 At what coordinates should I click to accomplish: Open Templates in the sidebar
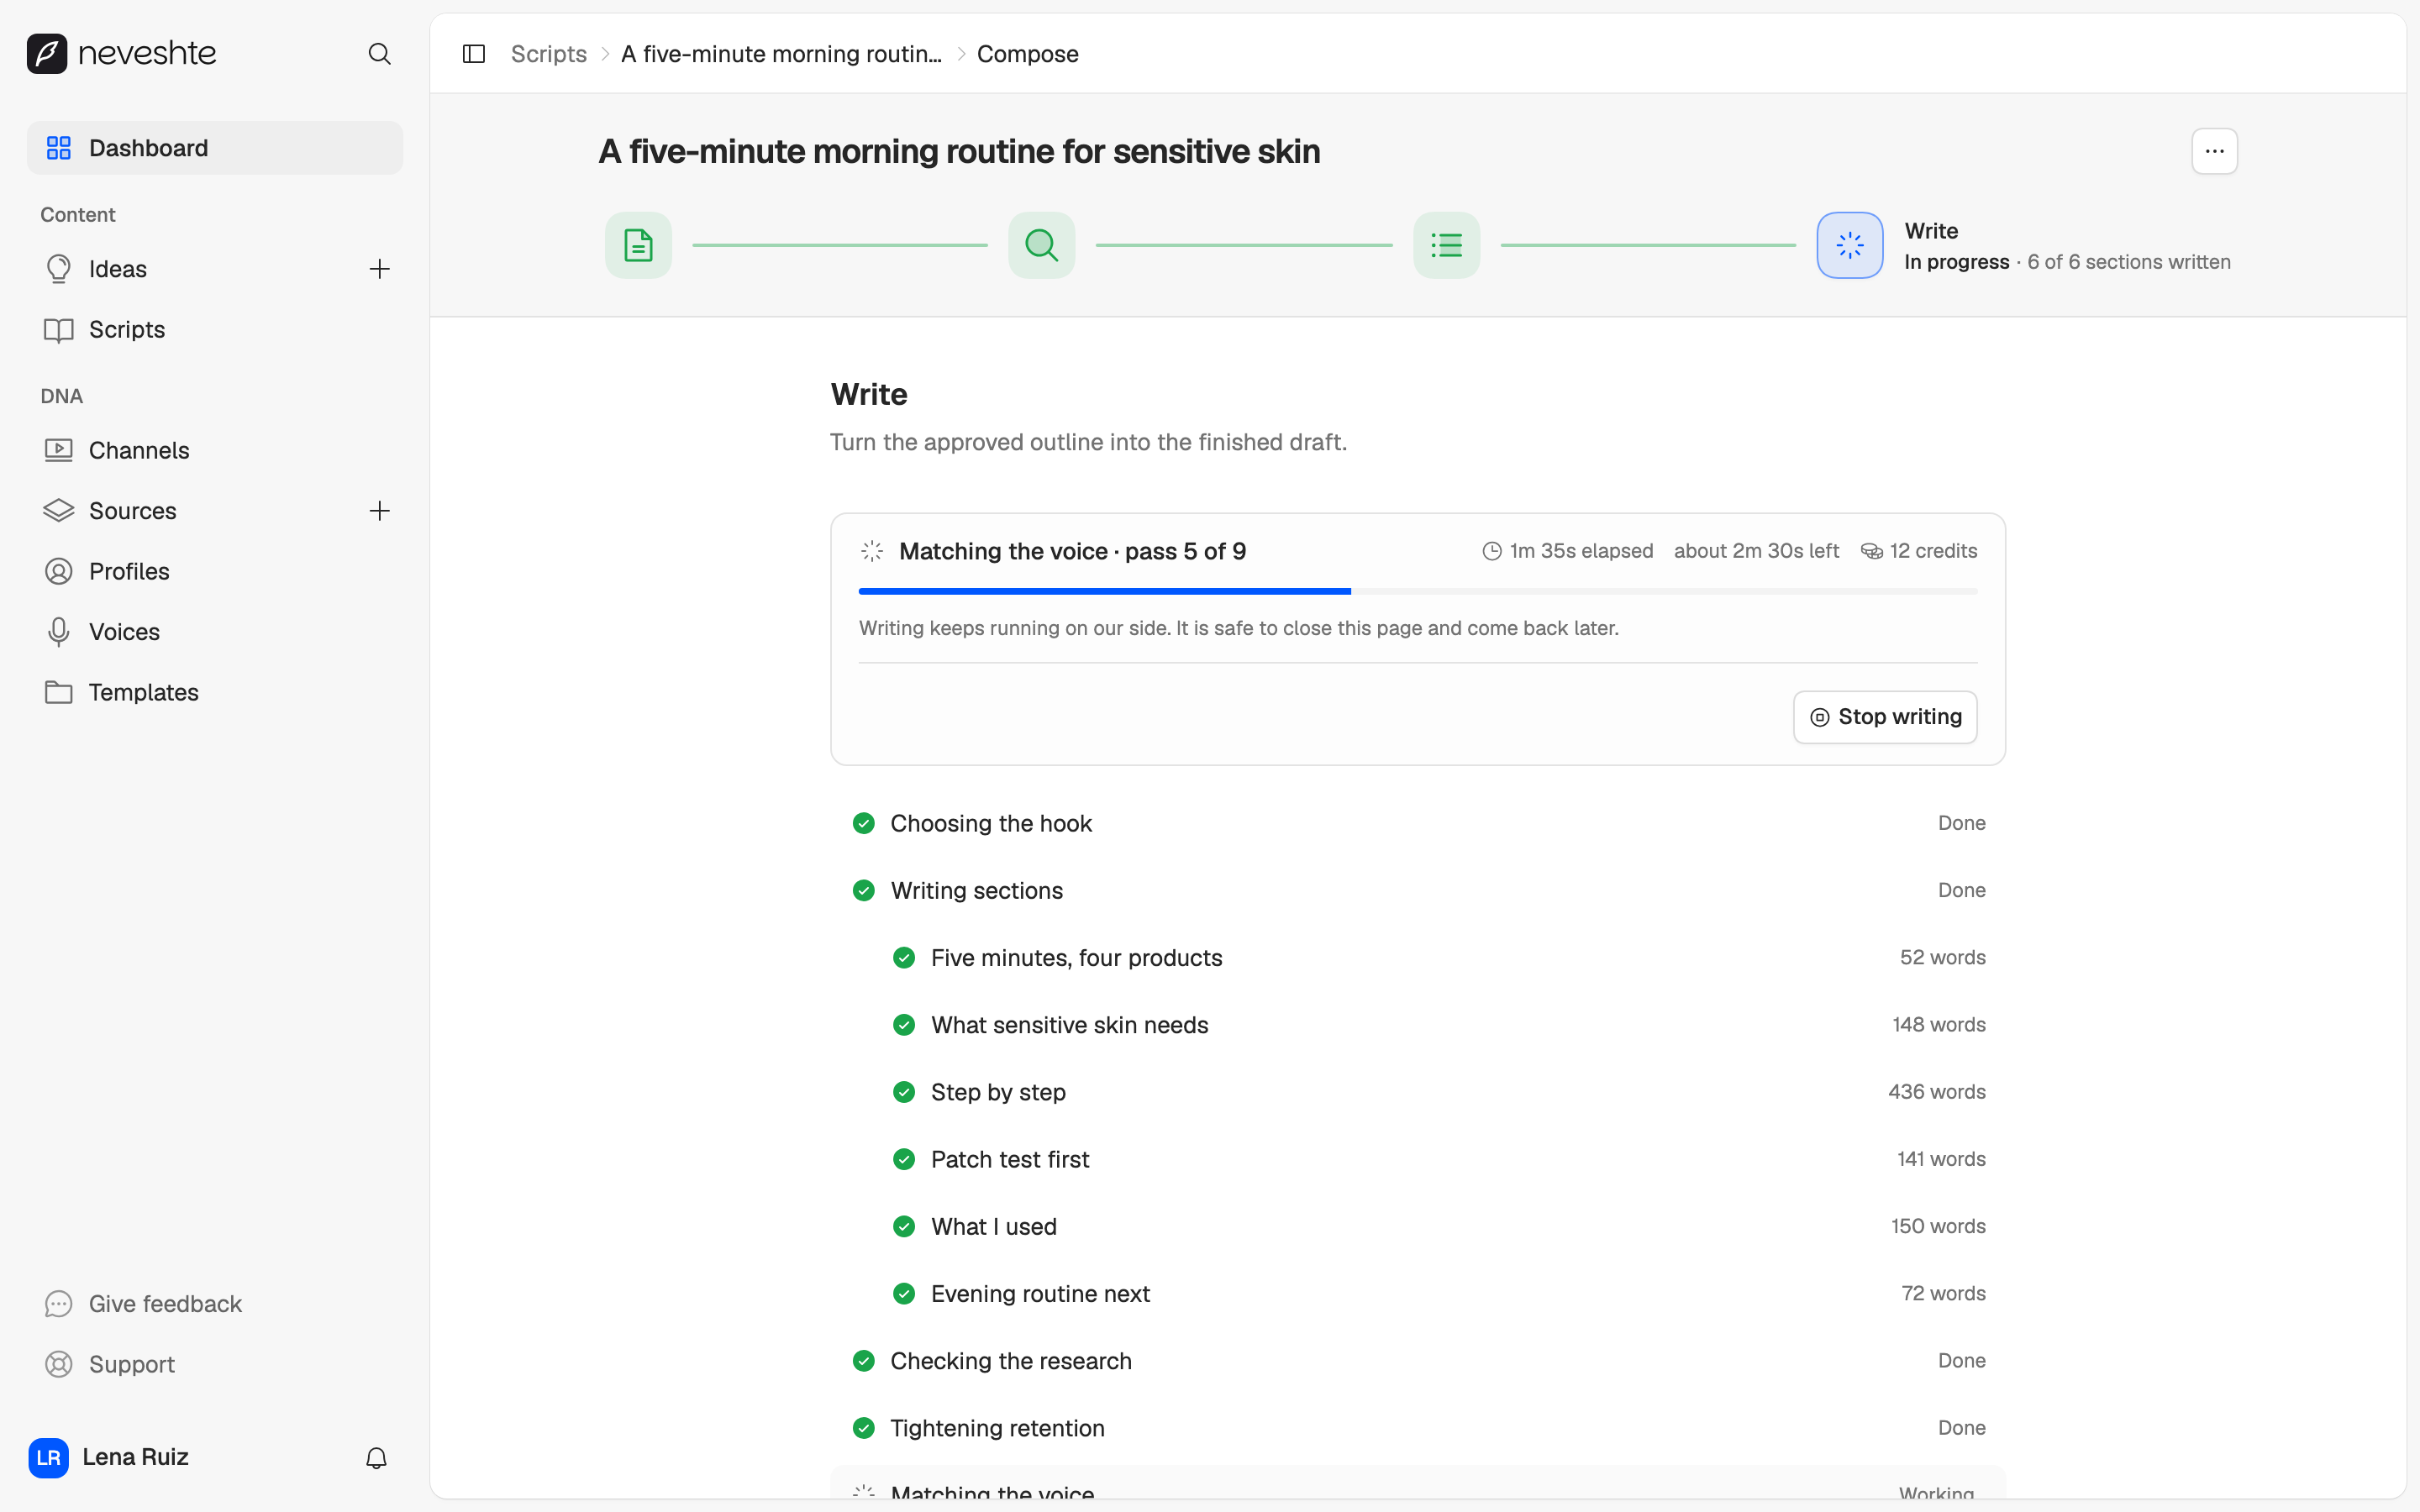click(215, 693)
